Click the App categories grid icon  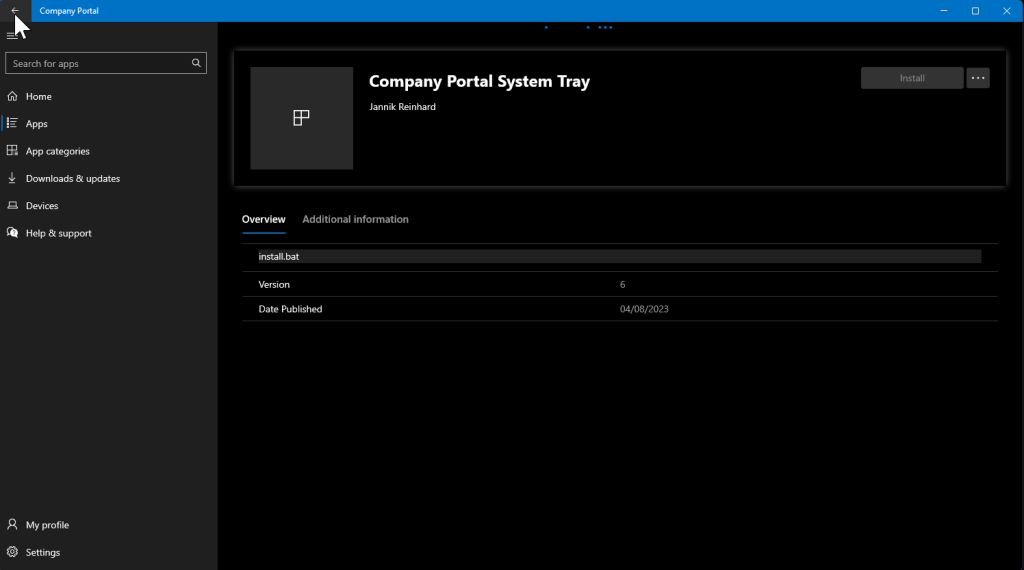[12, 151]
